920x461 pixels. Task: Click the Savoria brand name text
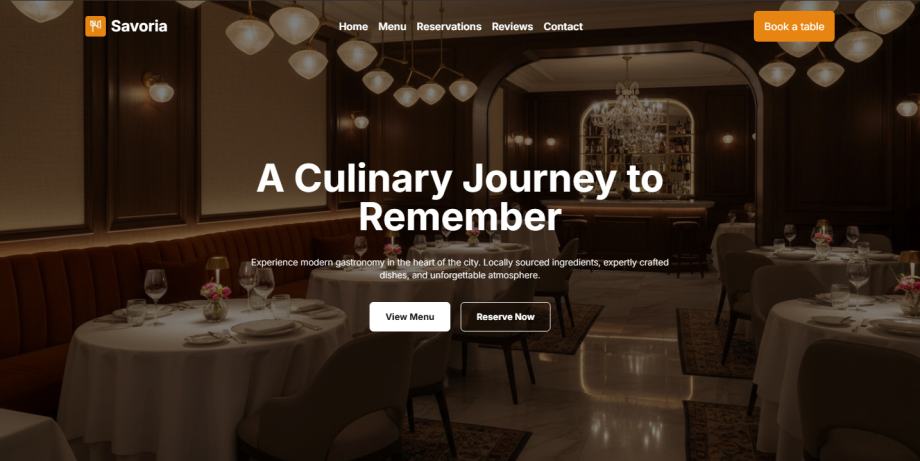point(139,26)
